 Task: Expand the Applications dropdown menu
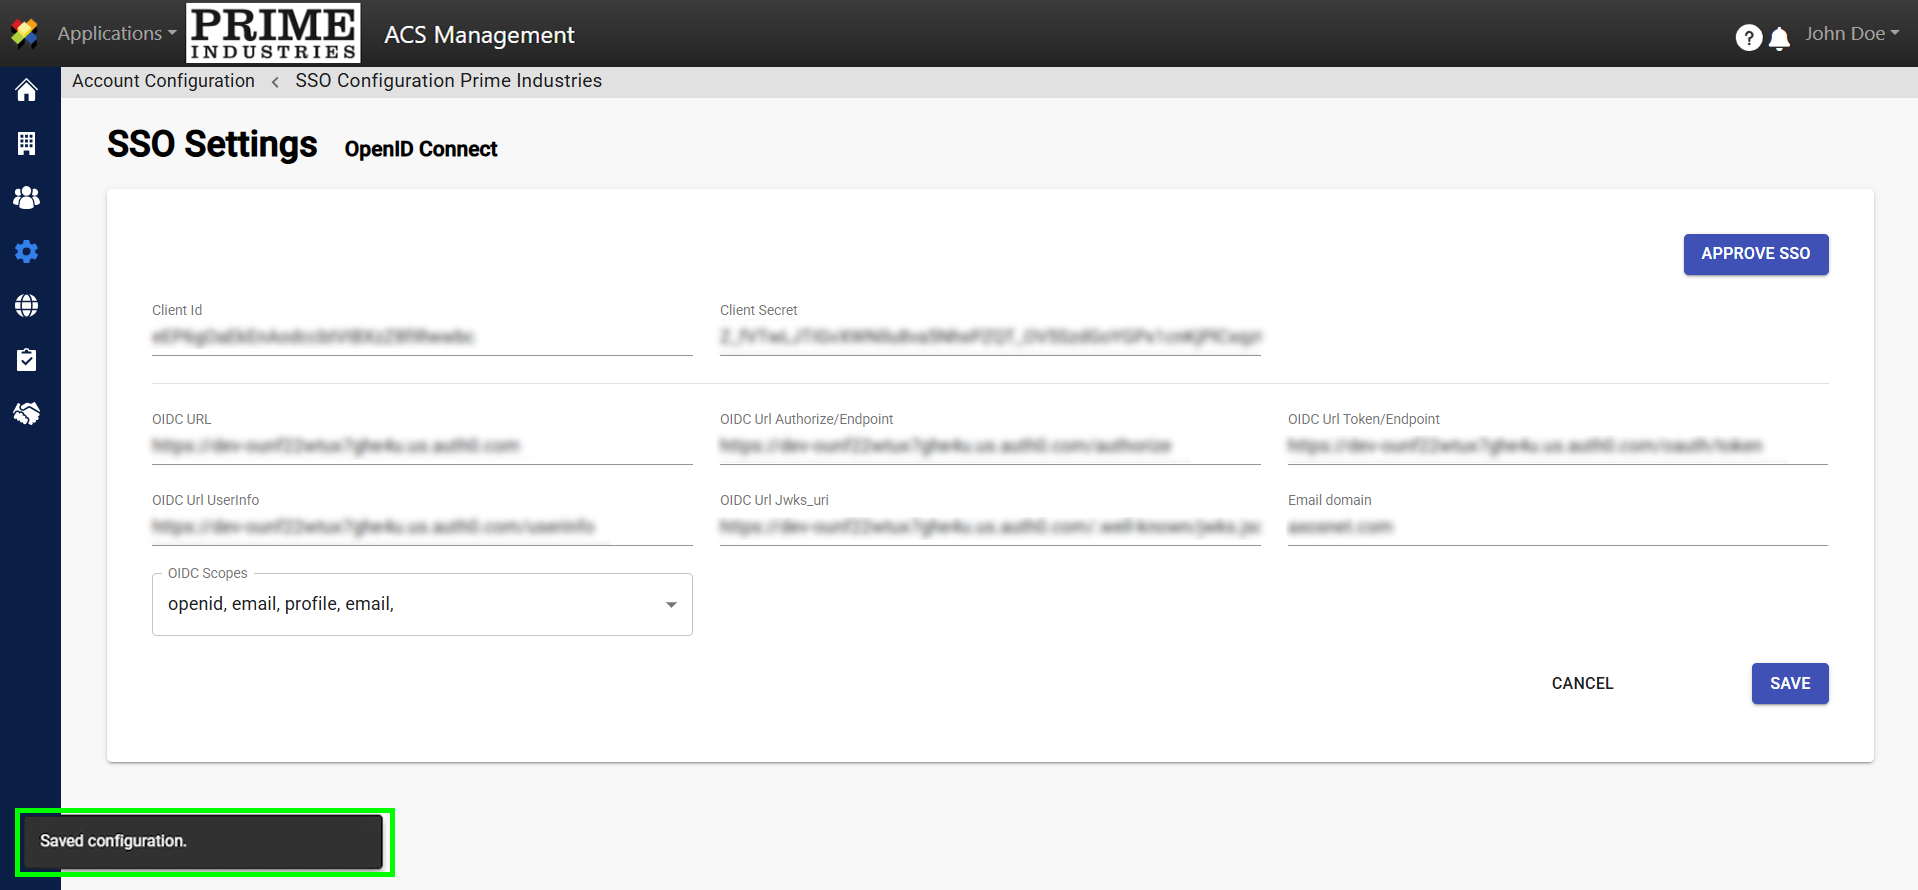click(116, 34)
